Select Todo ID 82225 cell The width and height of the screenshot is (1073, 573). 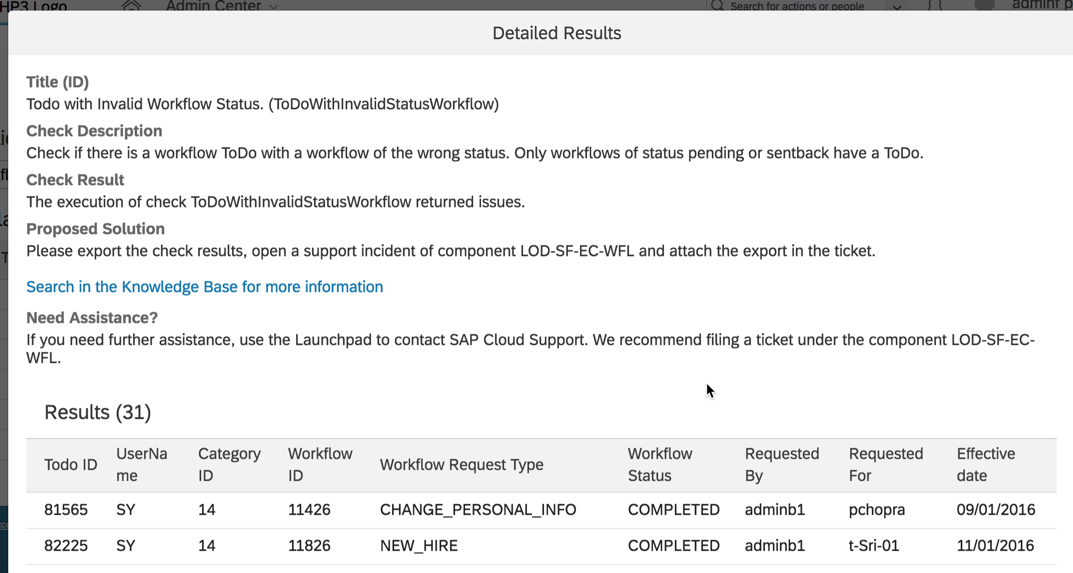point(66,546)
